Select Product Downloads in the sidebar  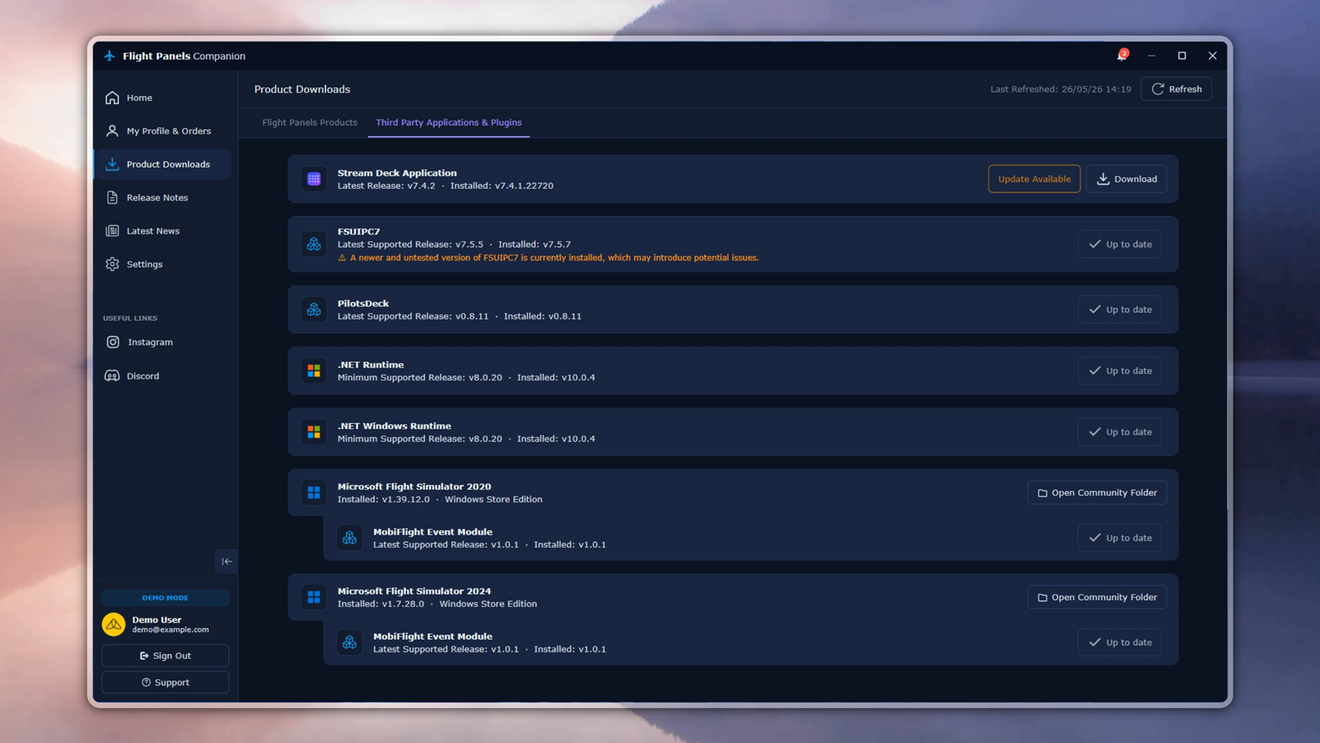[163, 164]
